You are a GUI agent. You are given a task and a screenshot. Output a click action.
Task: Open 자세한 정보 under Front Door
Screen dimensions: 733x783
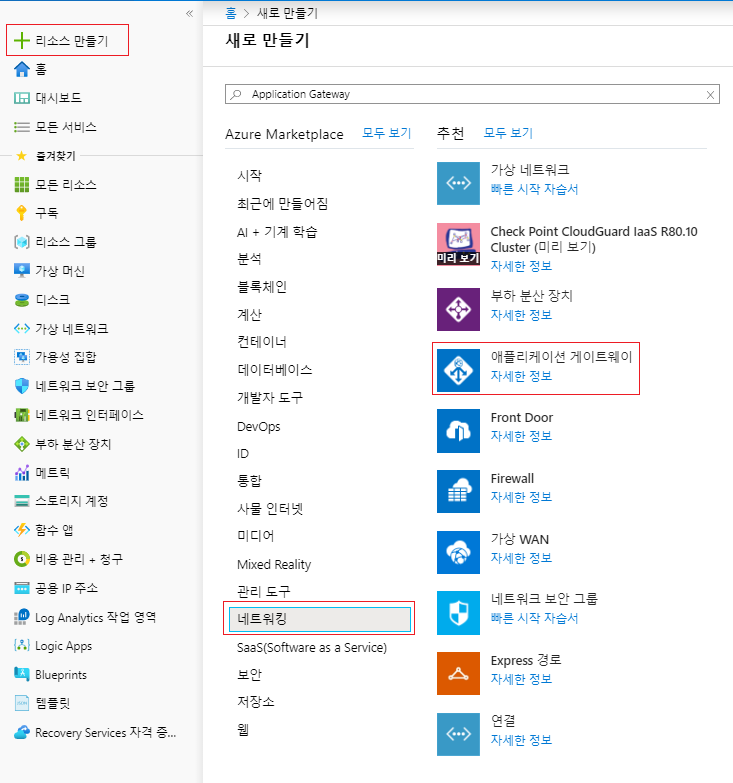coord(521,436)
